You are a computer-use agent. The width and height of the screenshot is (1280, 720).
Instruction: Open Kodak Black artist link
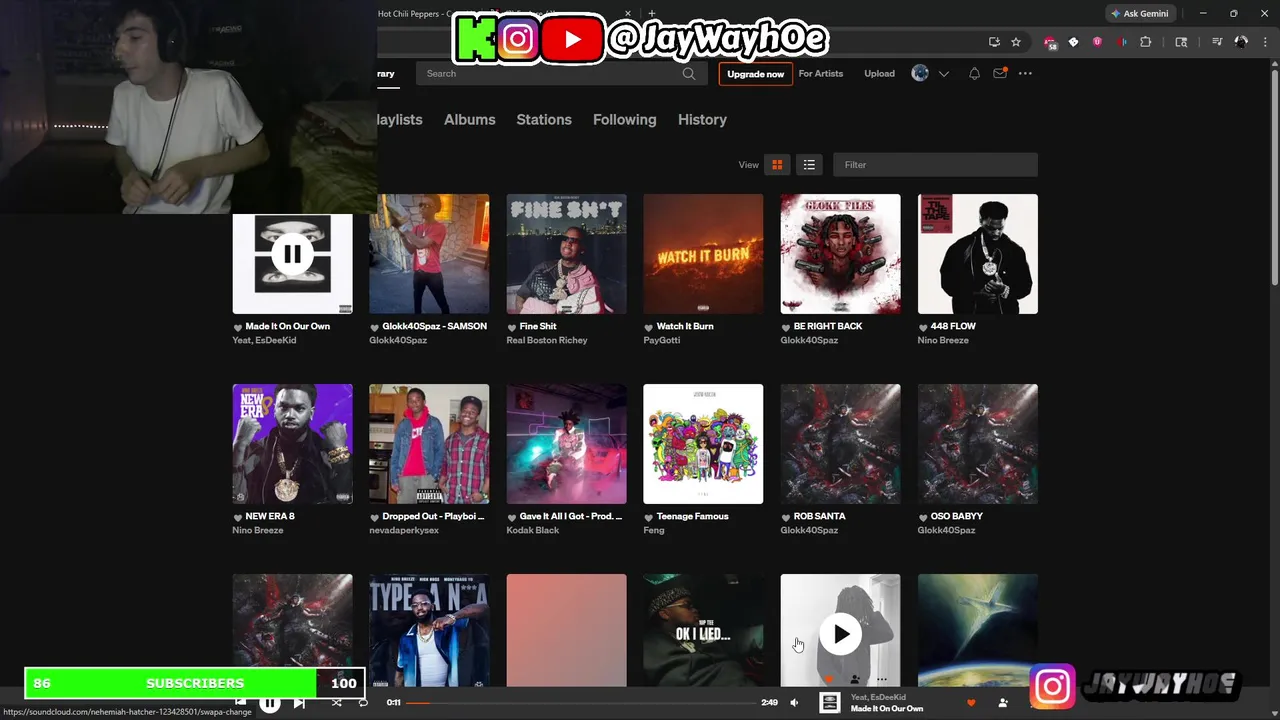click(533, 530)
